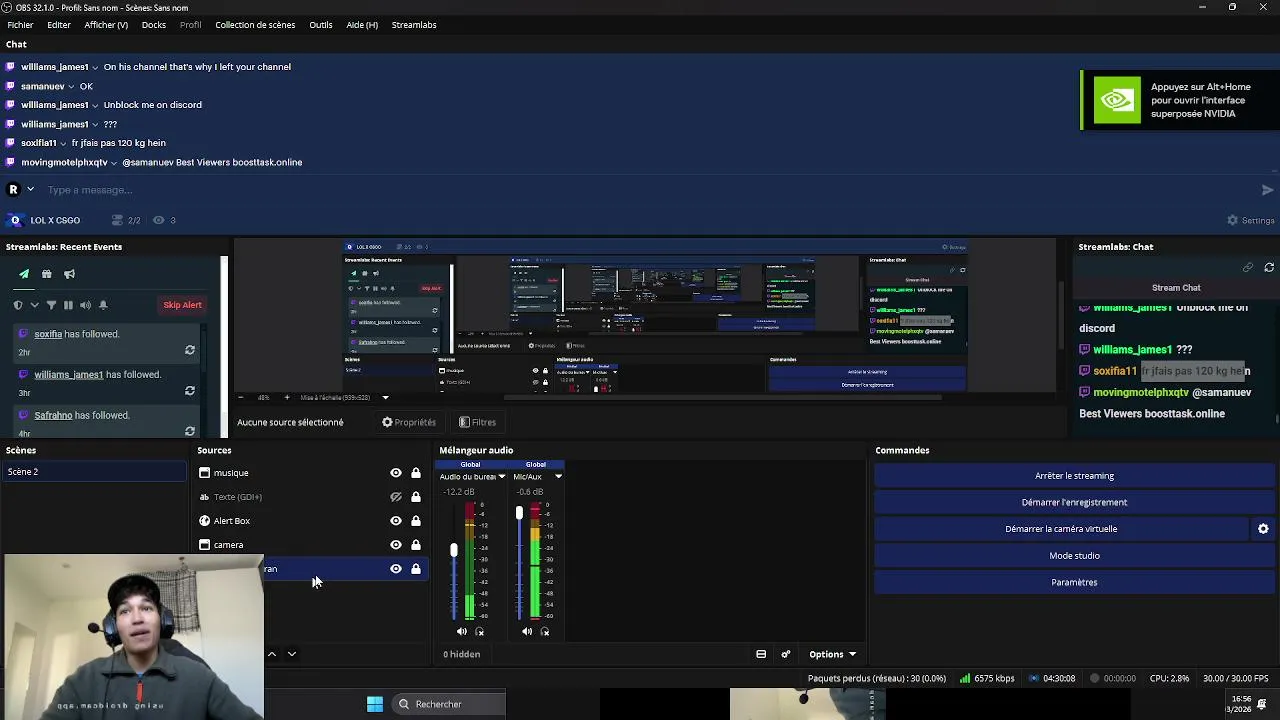Open the Outils menu

(321, 24)
